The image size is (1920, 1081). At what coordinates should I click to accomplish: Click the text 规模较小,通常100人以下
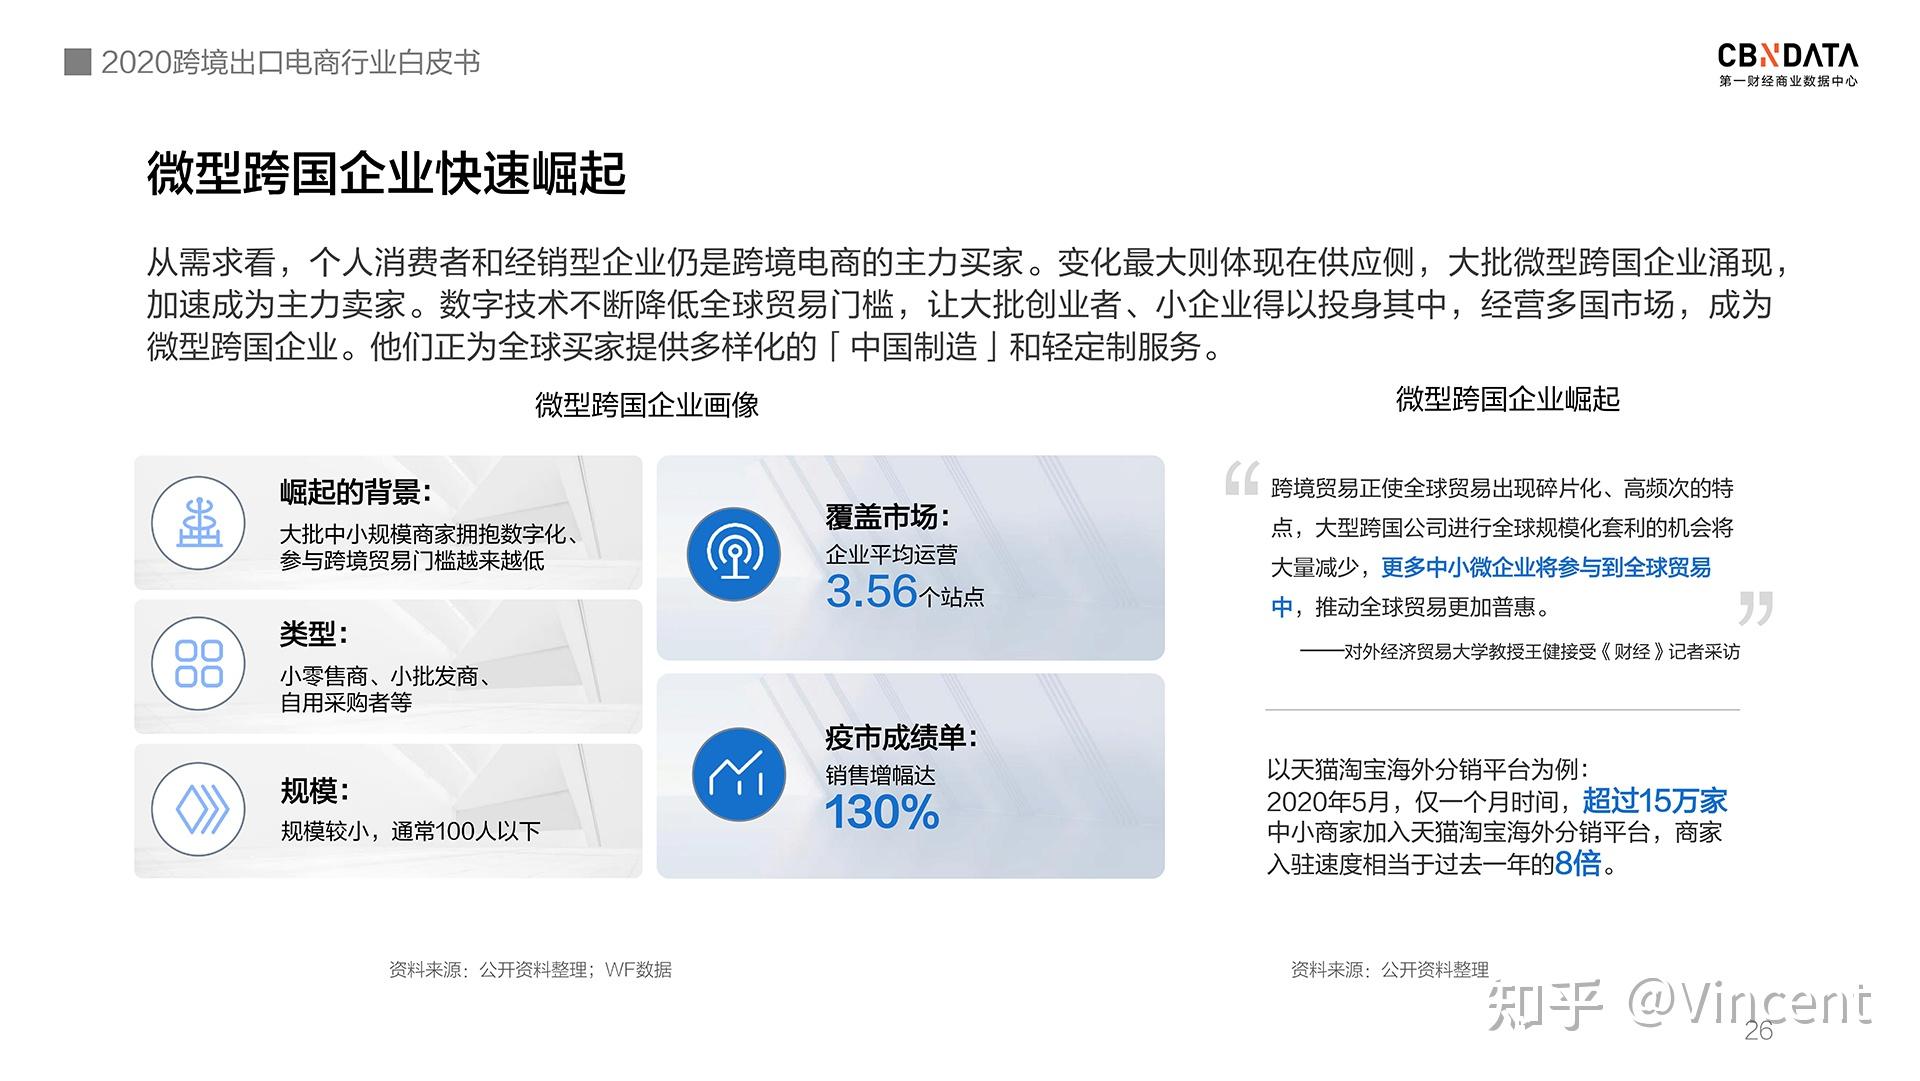[x=410, y=831]
